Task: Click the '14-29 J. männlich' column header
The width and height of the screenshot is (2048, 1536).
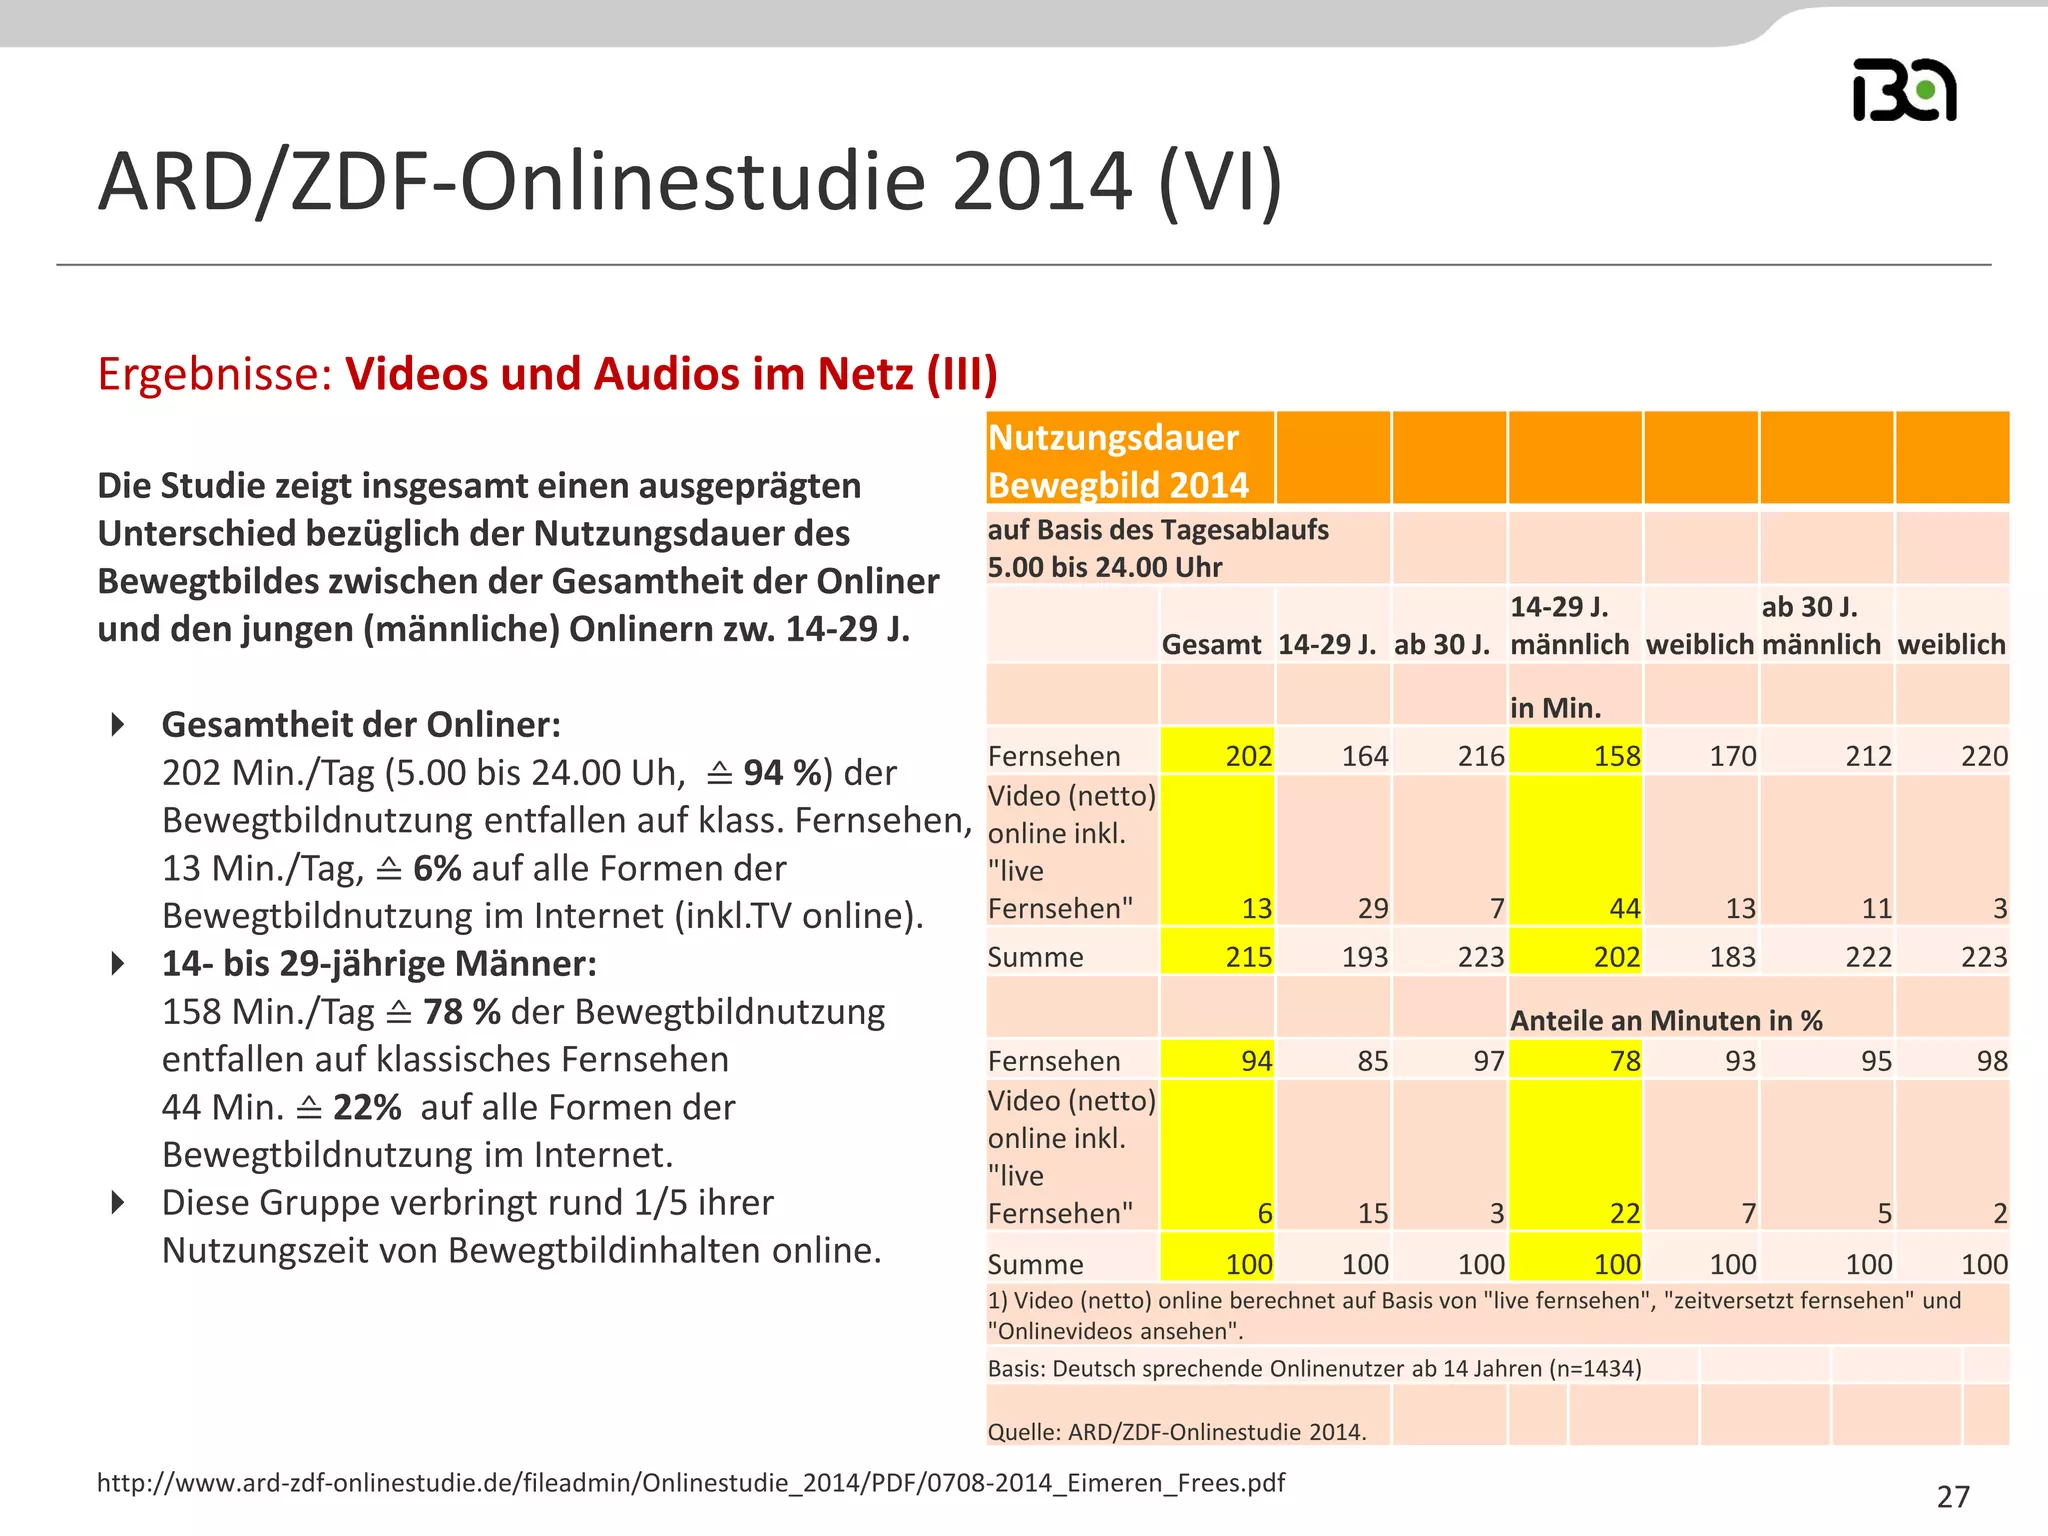Action: pyautogui.click(x=1569, y=625)
